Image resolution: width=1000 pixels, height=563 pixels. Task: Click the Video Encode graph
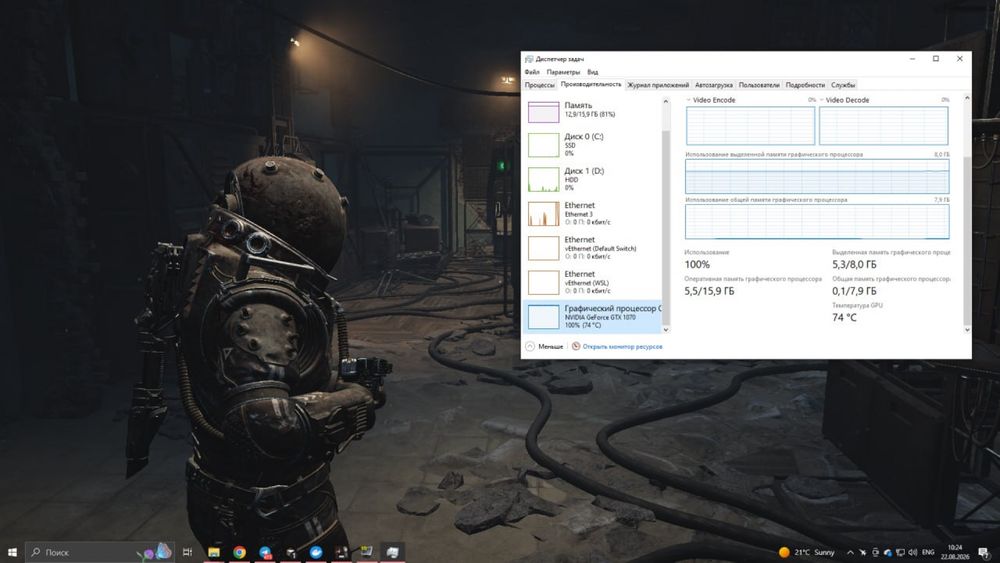click(x=751, y=126)
